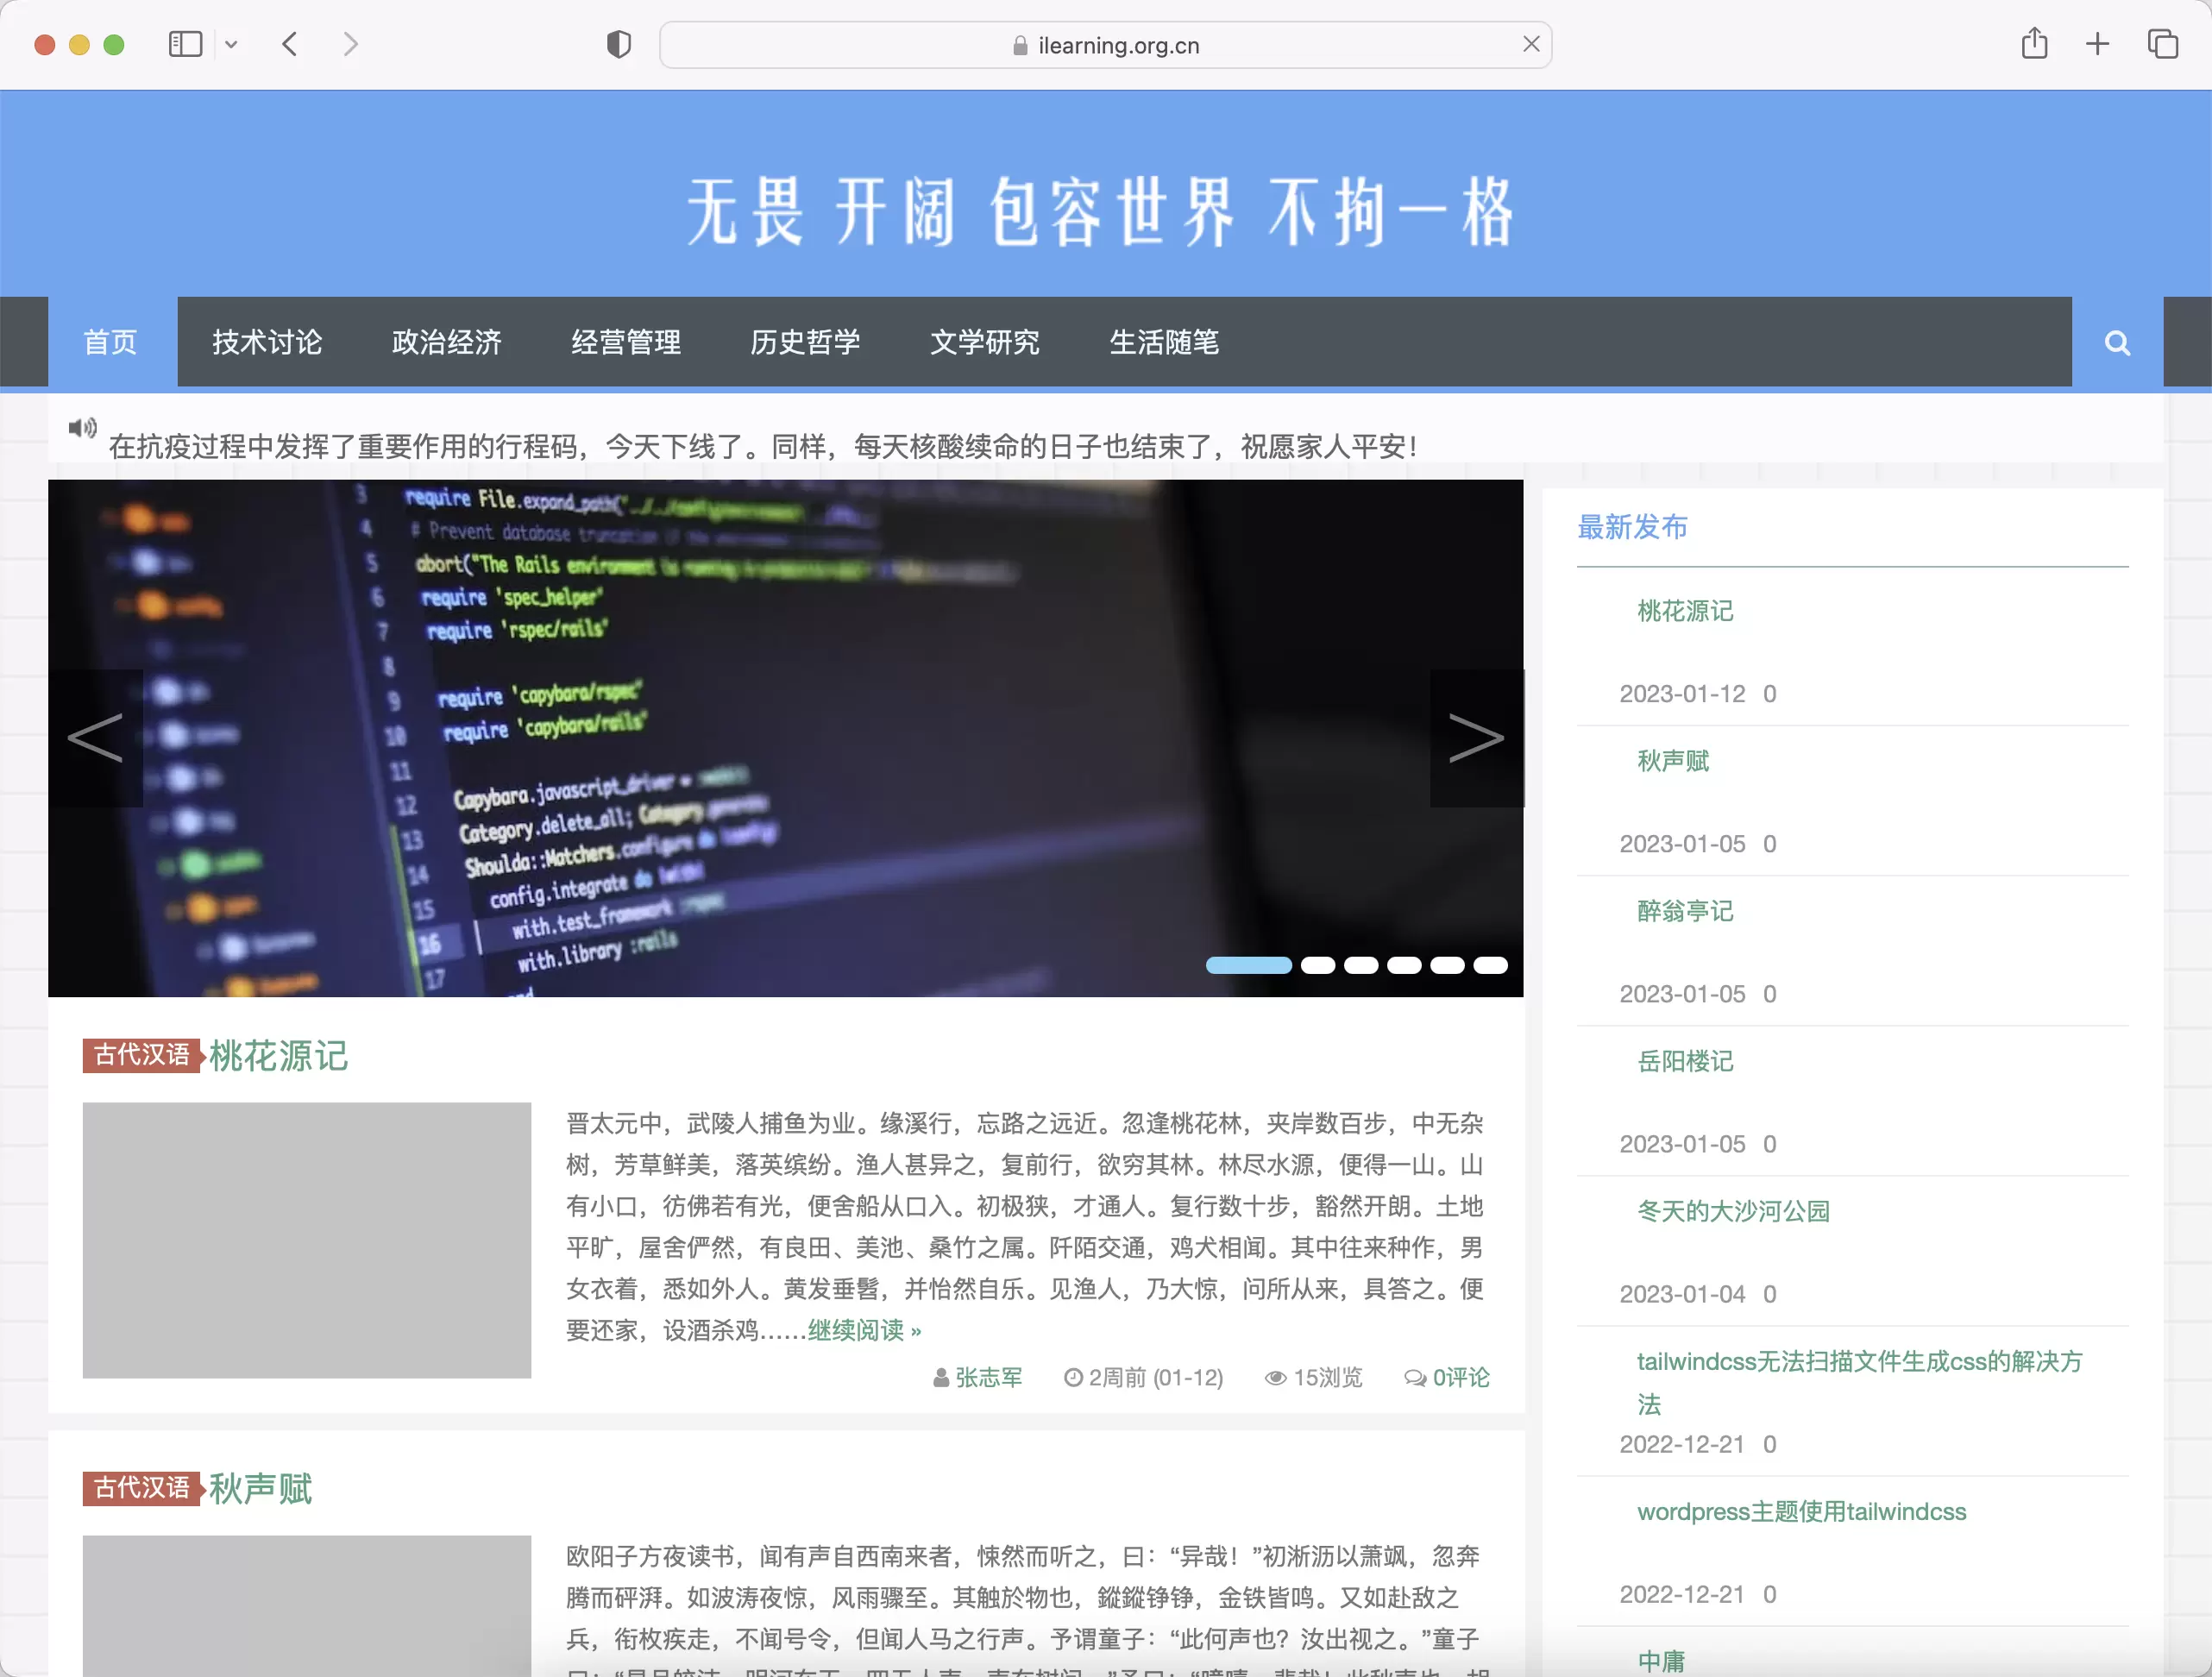Open sidebar link 桃花源记
The height and width of the screenshot is (1677, 2212).
[x=1685, y=611]
